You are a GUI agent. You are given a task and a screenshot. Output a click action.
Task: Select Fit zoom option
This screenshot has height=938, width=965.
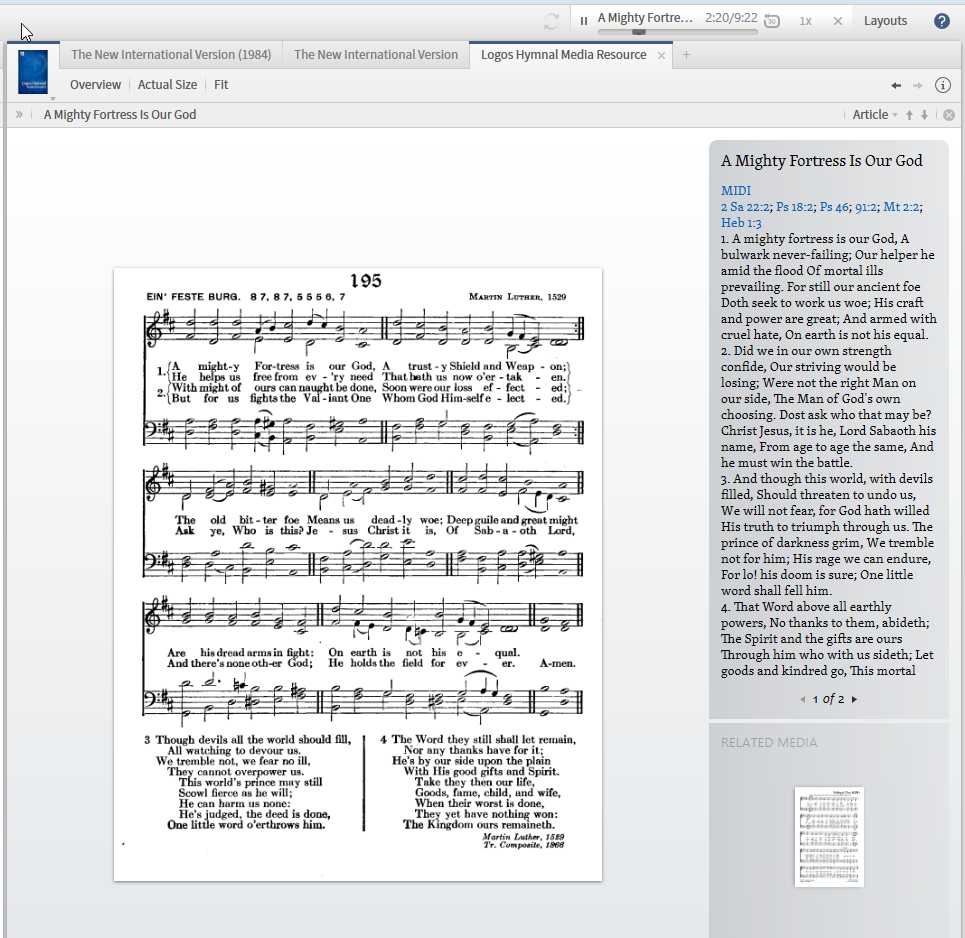tap(221, 84)
